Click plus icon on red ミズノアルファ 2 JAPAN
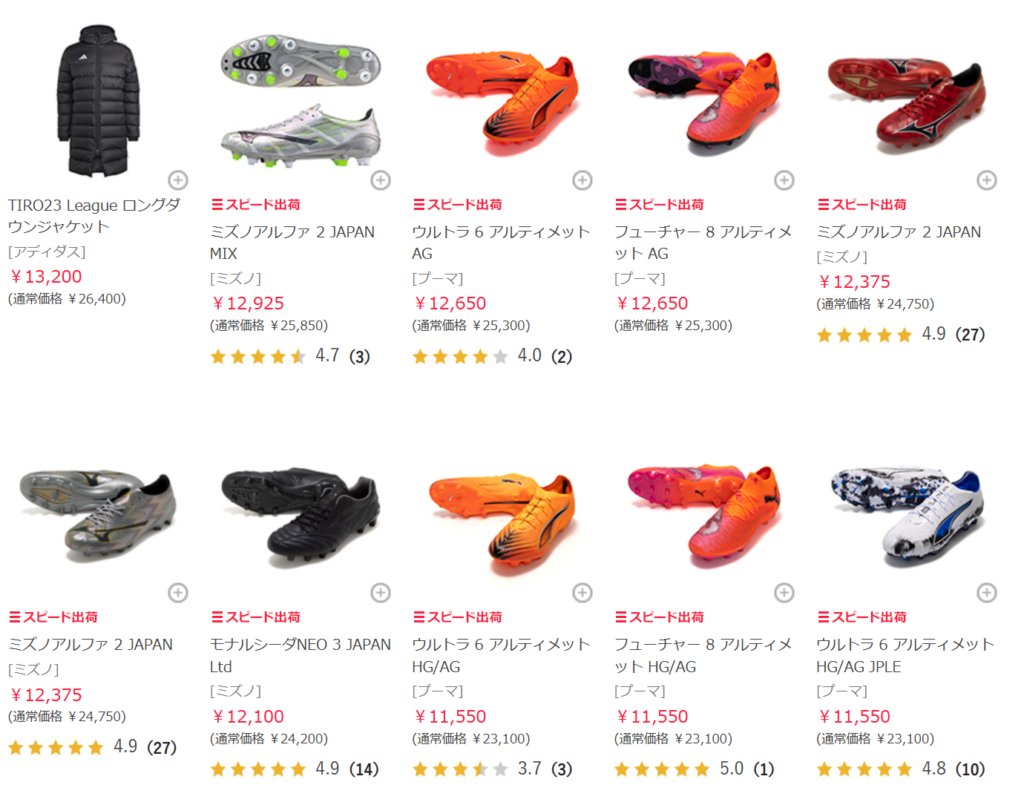The height and width of the screenshot is (805, 1024). 987,180
